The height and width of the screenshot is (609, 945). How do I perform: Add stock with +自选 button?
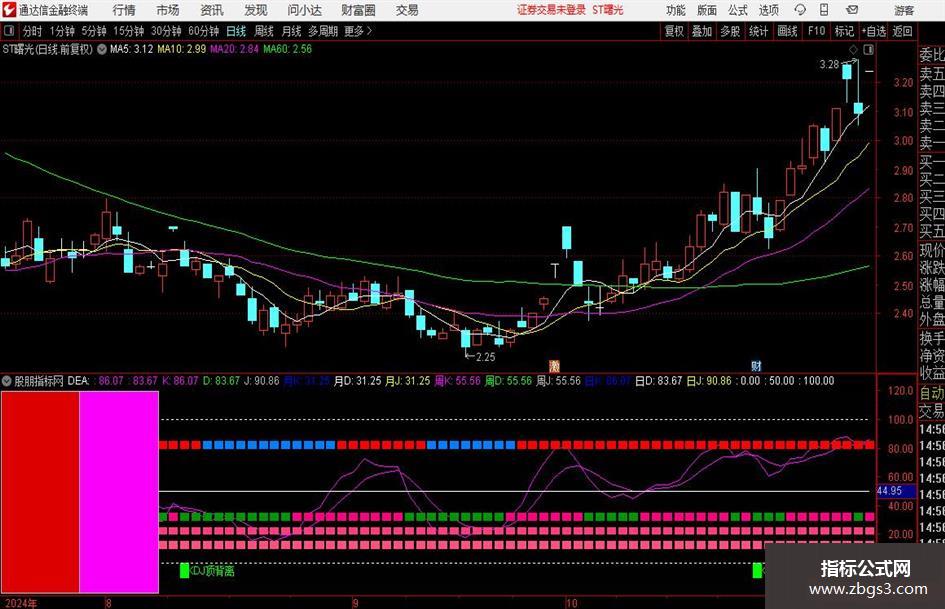click(873, 31)
